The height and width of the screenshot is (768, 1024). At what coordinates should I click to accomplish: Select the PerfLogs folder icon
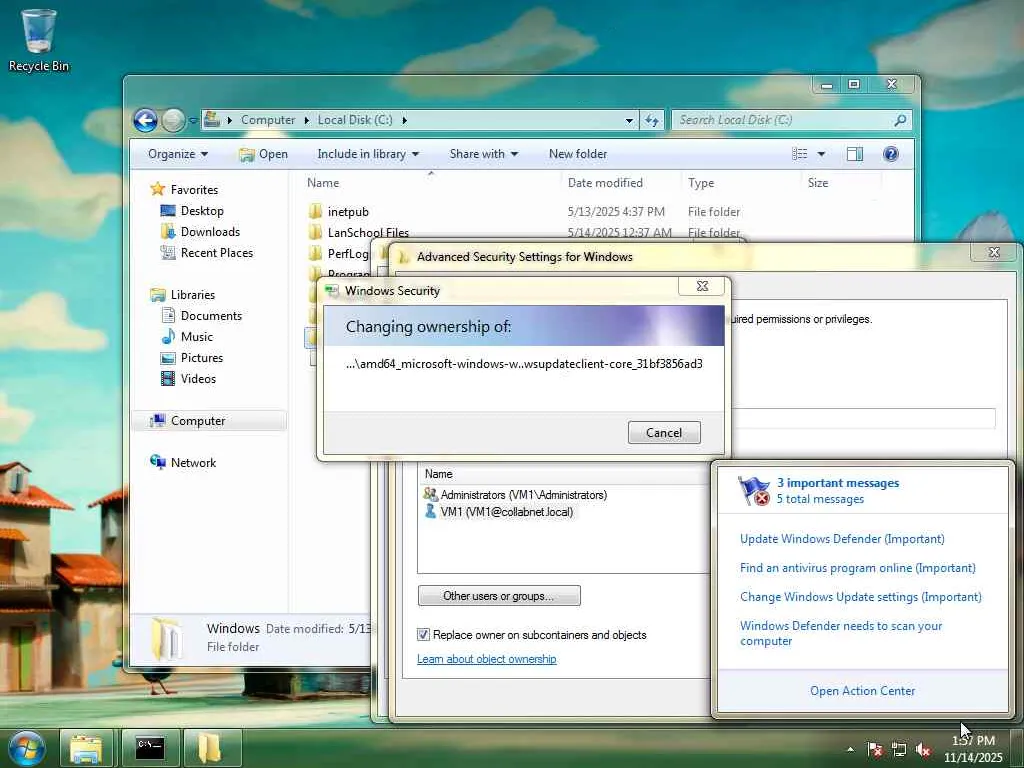pos(316,253)
